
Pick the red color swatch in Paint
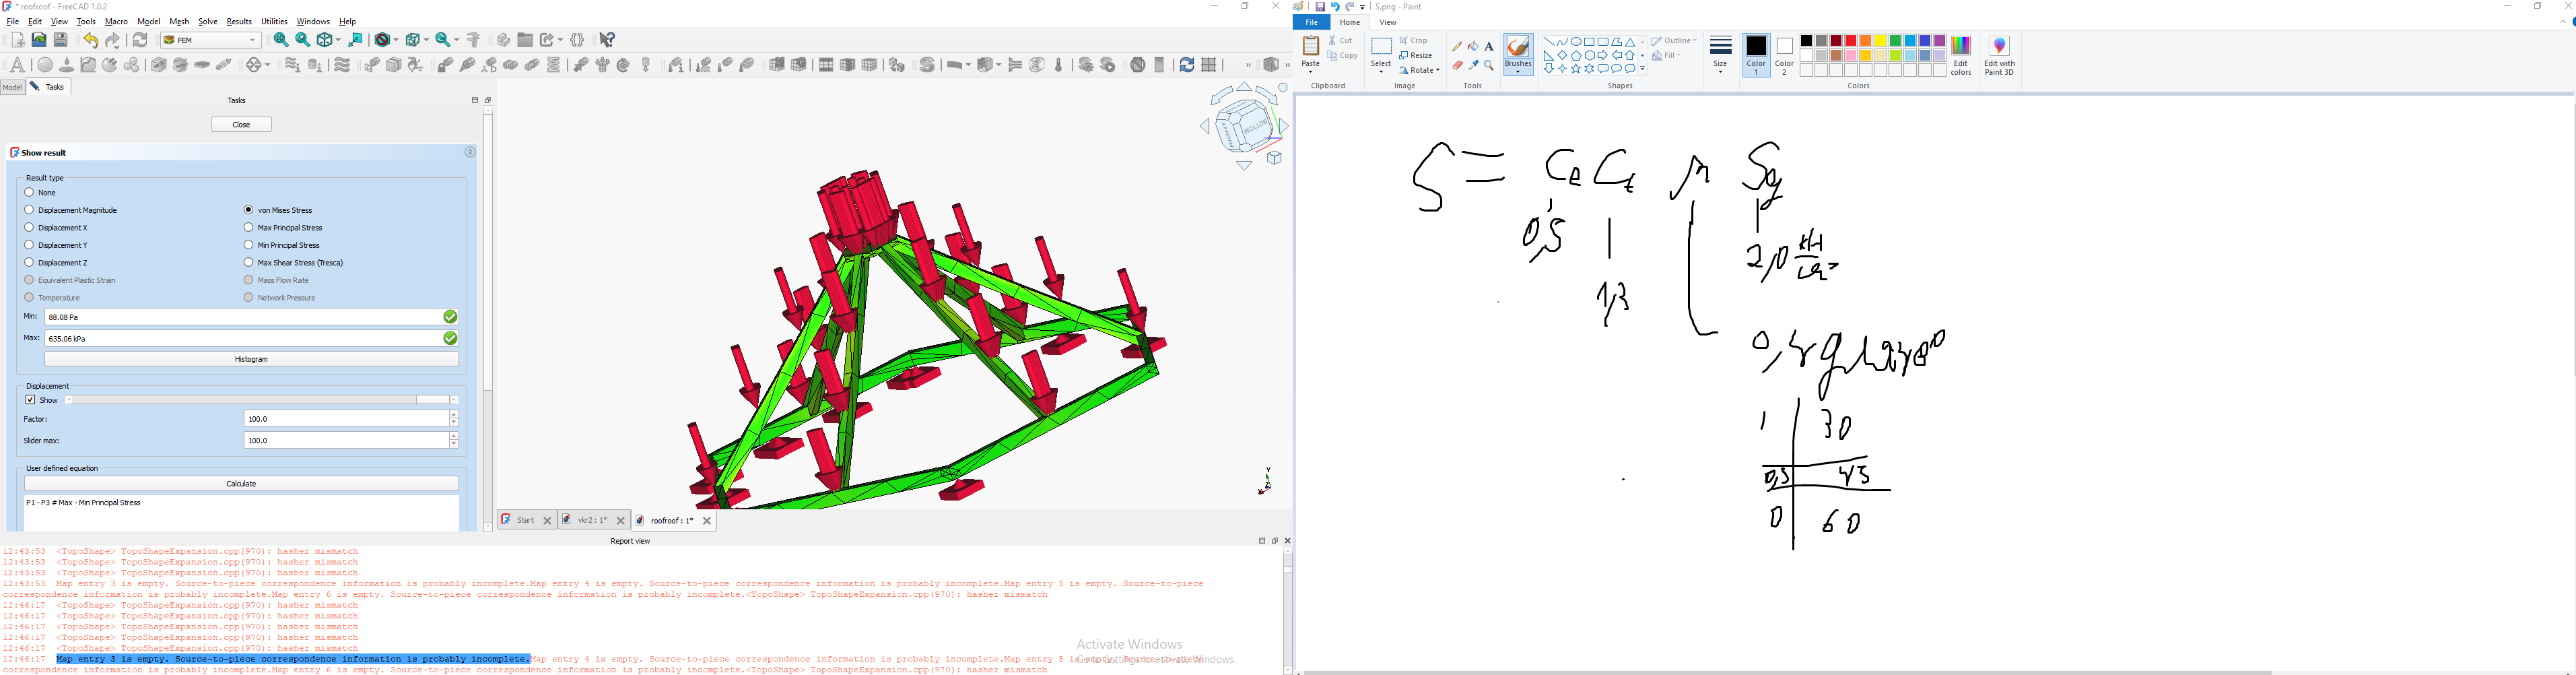1851,41
